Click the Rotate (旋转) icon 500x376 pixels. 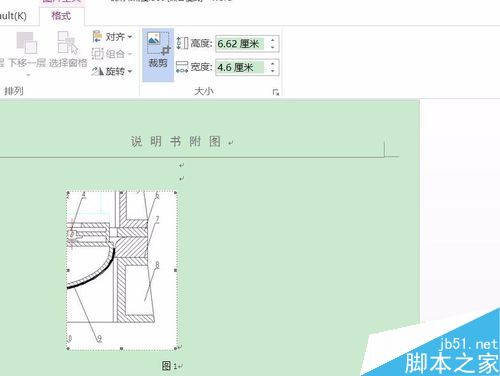point(97,71)
